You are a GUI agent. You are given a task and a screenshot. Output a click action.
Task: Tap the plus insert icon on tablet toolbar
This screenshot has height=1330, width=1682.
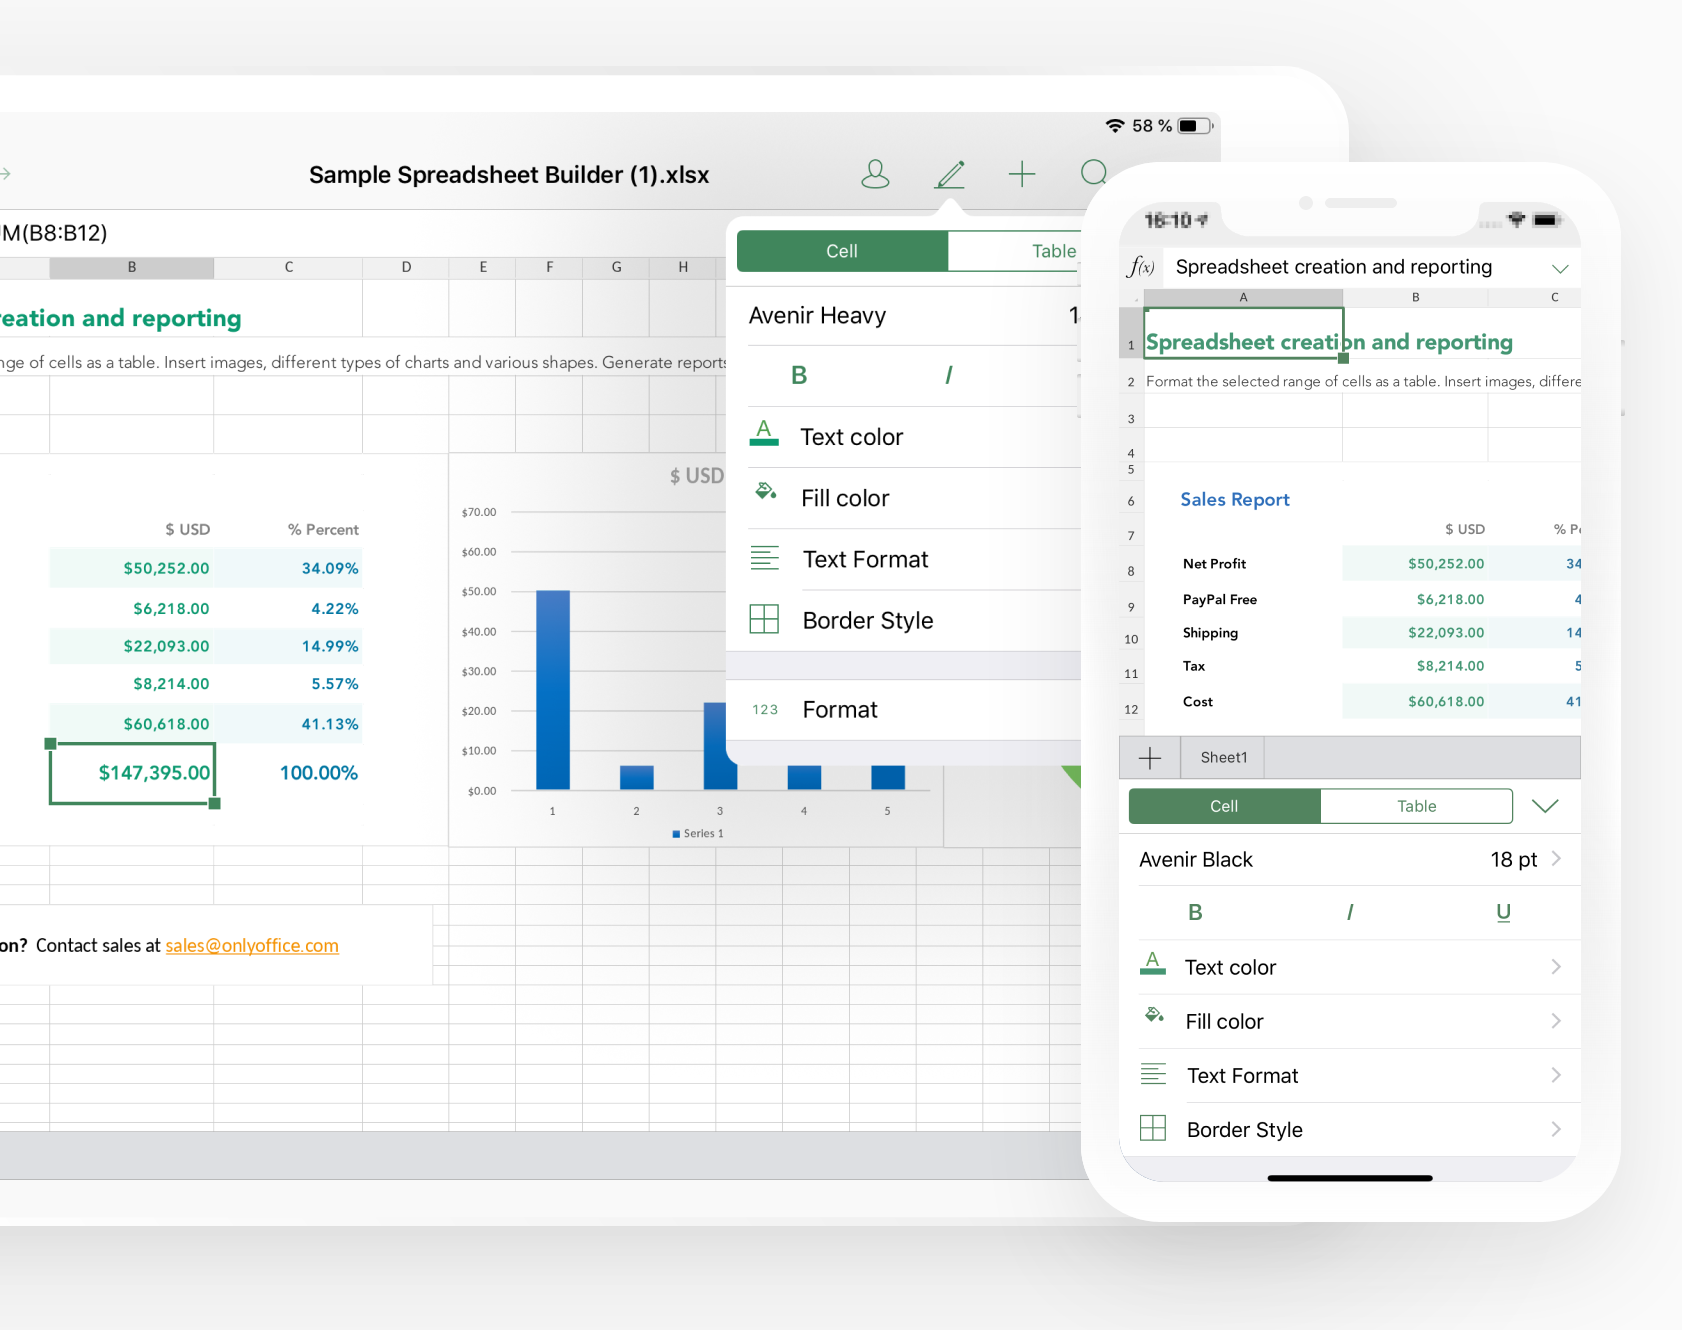1022,174
